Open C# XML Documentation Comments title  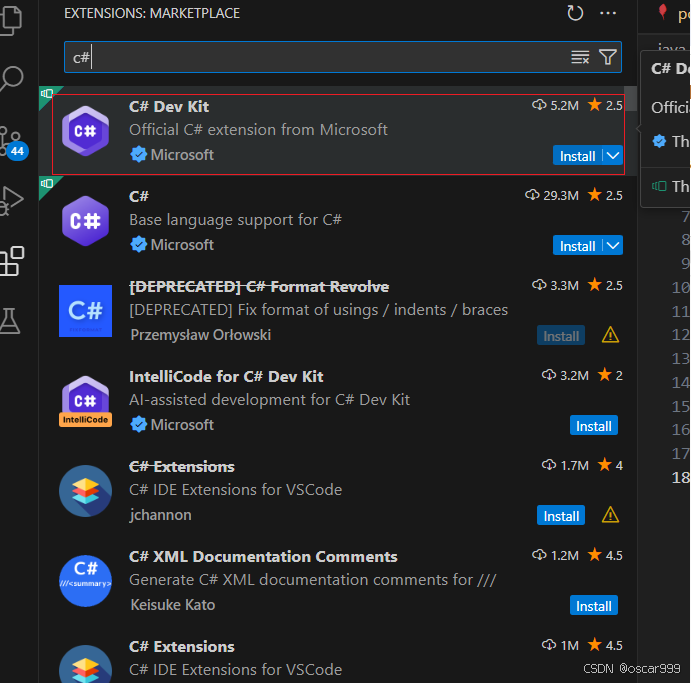point(263,557)
